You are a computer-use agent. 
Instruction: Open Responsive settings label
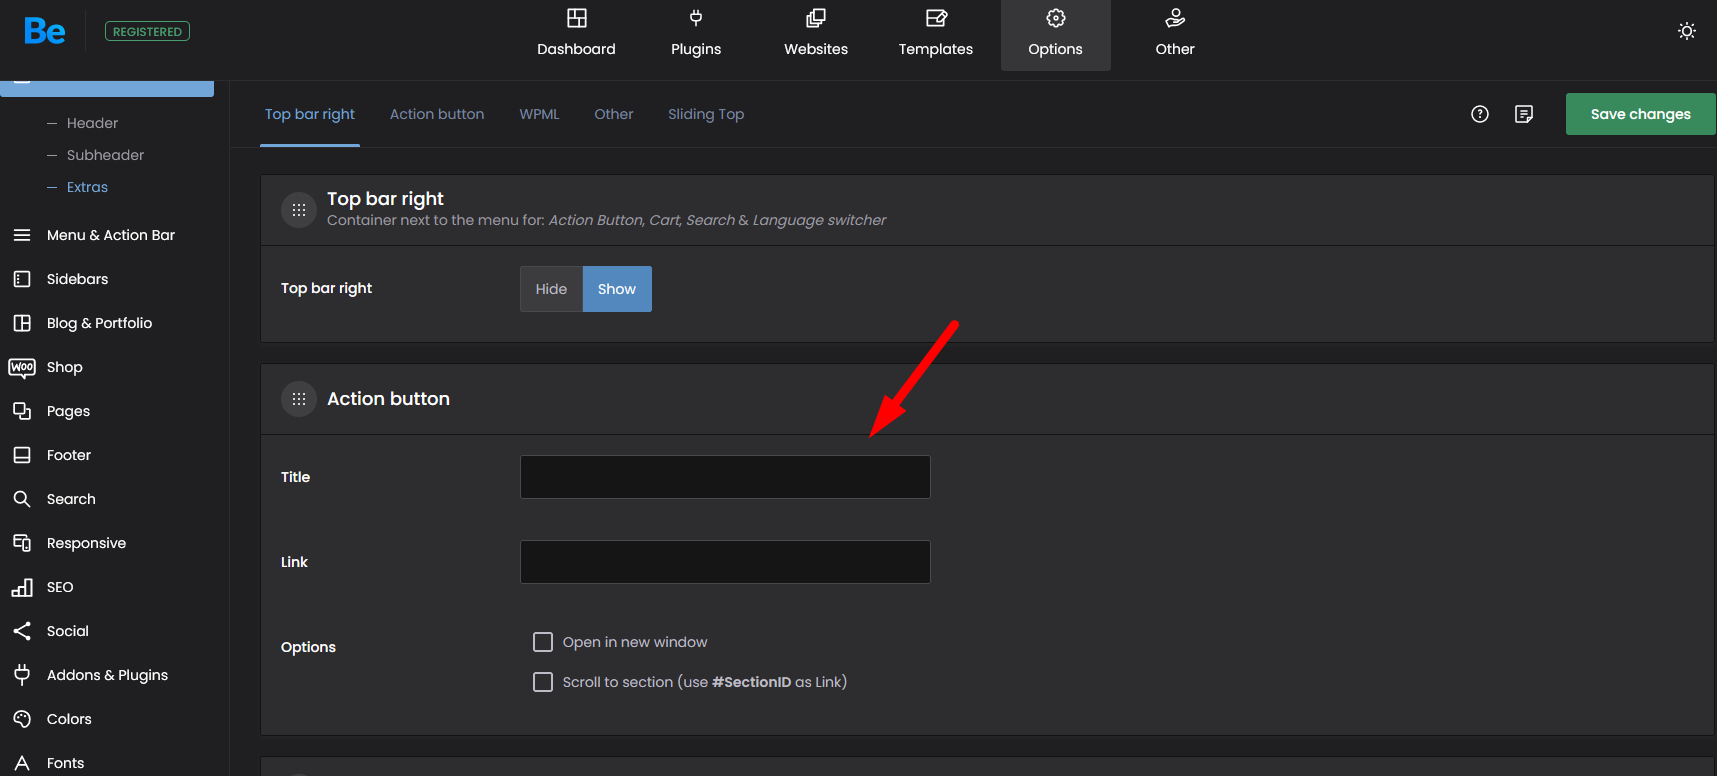click(x=86, y=543)
